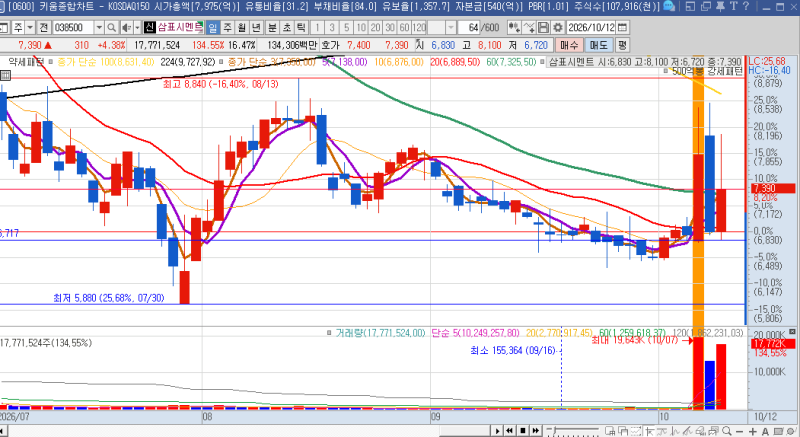Click the 매수 buy button
The image size is (800, 437).
(569, 45)
